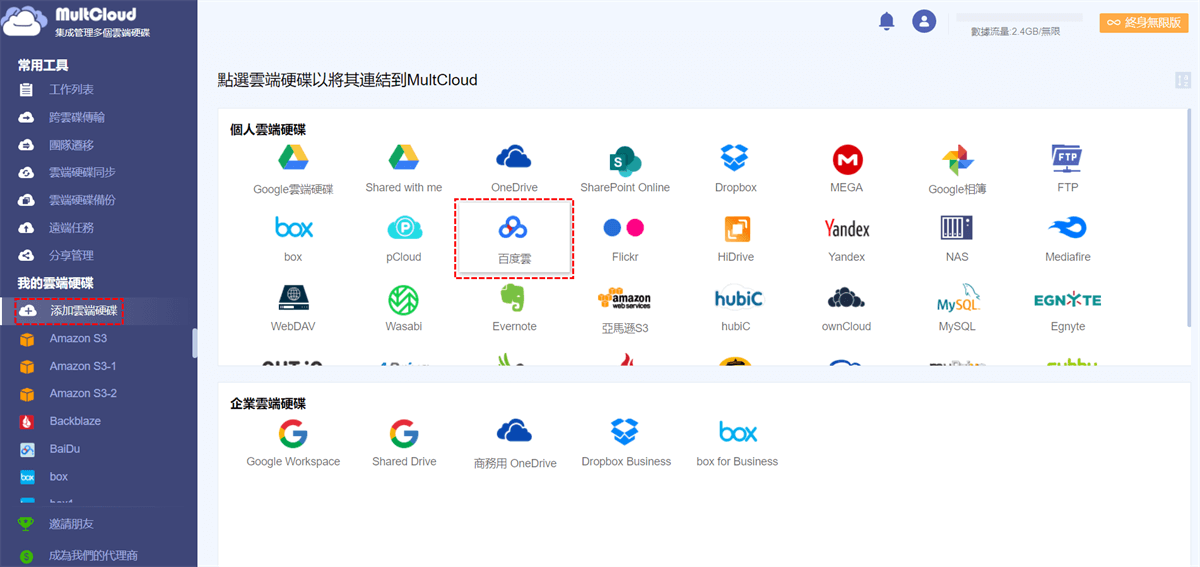Select Google相簿 photos icon
Viewport: 1200px width, 567px height.
(957, 159)
